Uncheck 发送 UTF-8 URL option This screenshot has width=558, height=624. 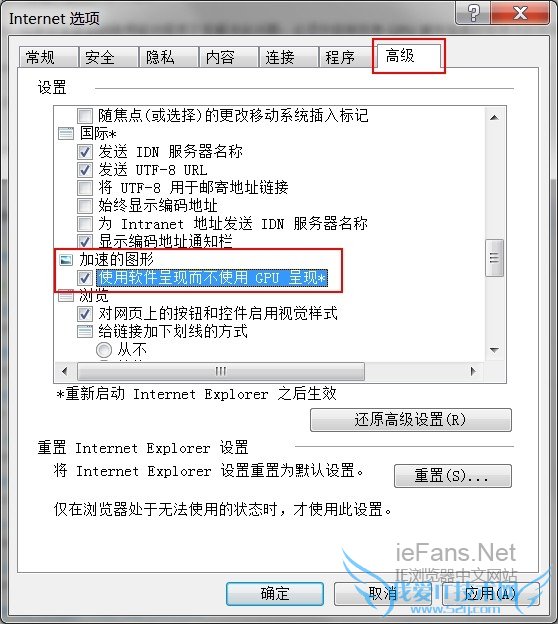tap(84, 170)
